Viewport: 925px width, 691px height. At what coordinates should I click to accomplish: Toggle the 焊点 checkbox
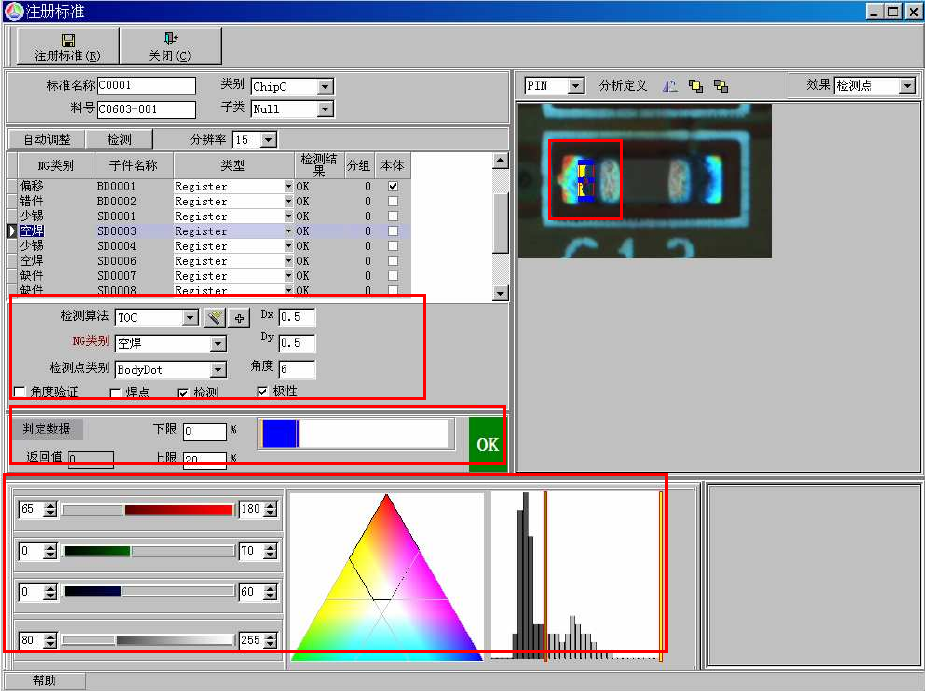point(116,392)
